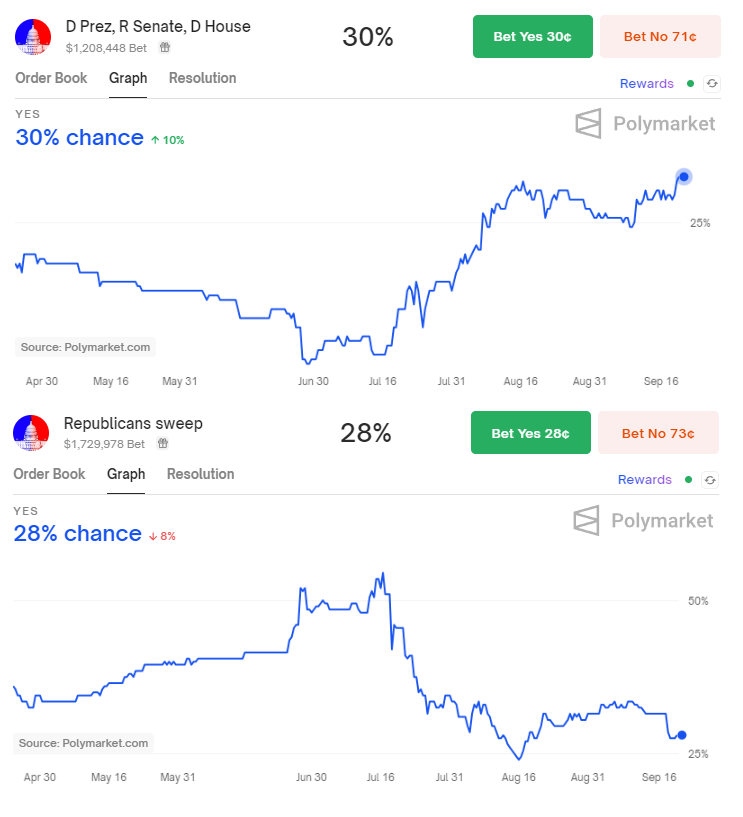Click the Capitol icon for D Prez market
Viewport: 743px width, 817px height.
tap(33, 36)
